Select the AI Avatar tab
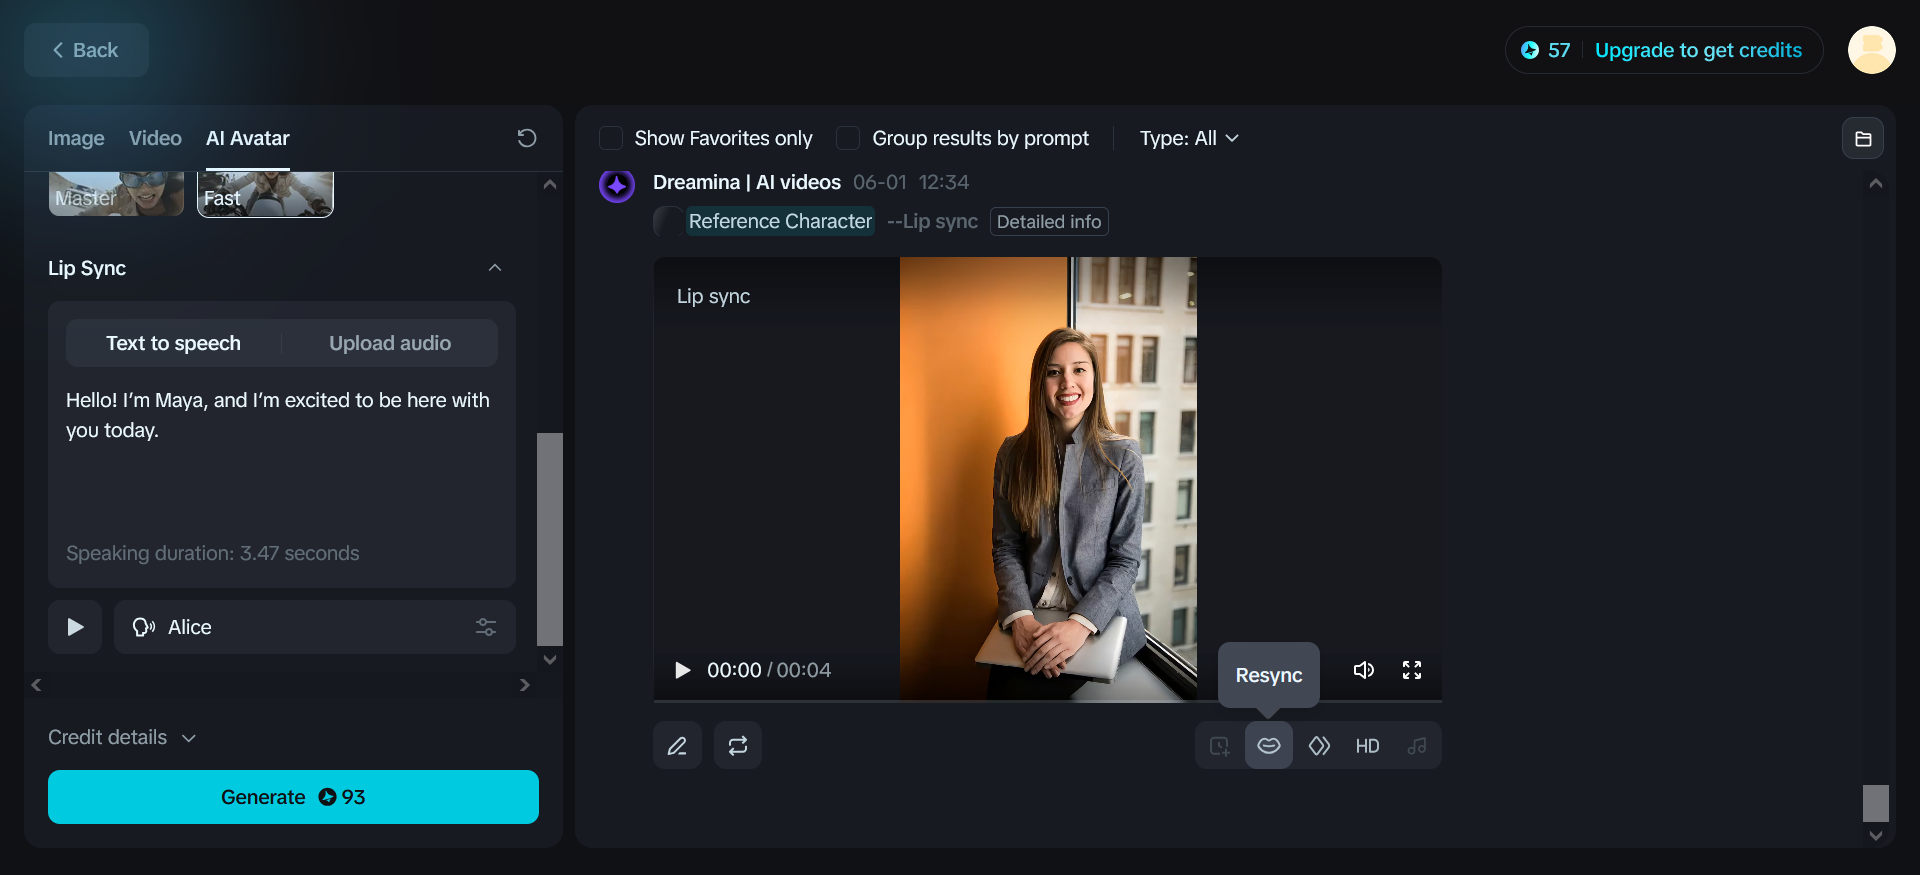 [x=247, y=138]
